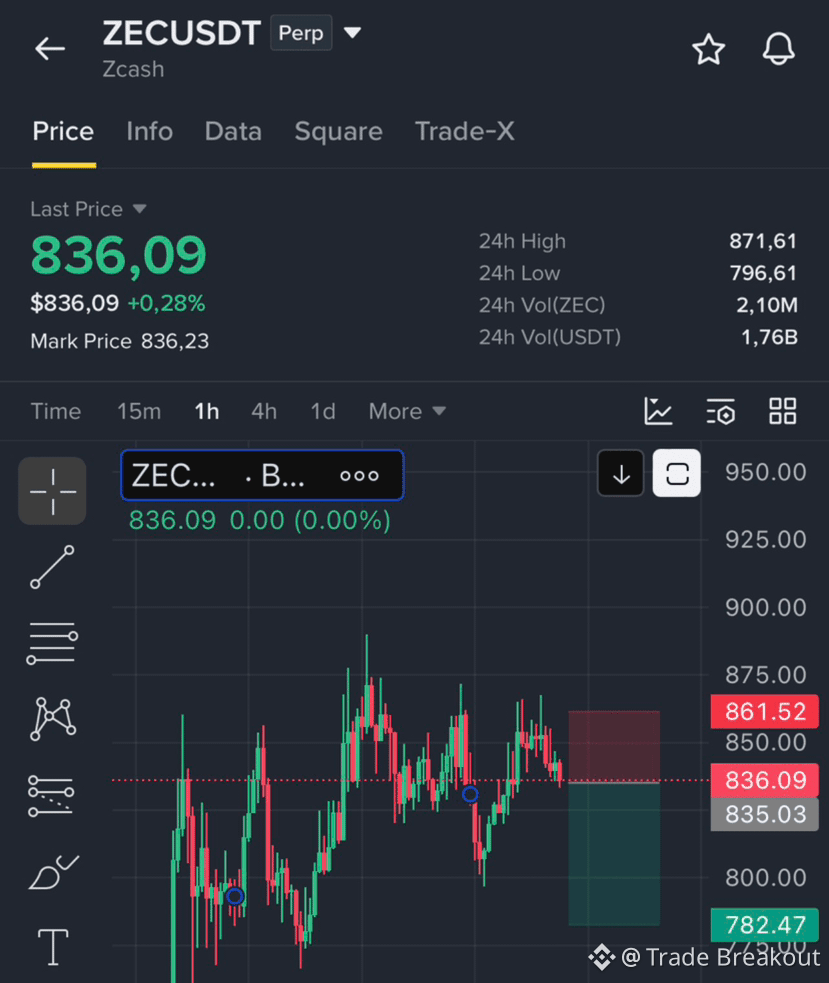Click the 861.52 stop price label

tap(765, 712)
